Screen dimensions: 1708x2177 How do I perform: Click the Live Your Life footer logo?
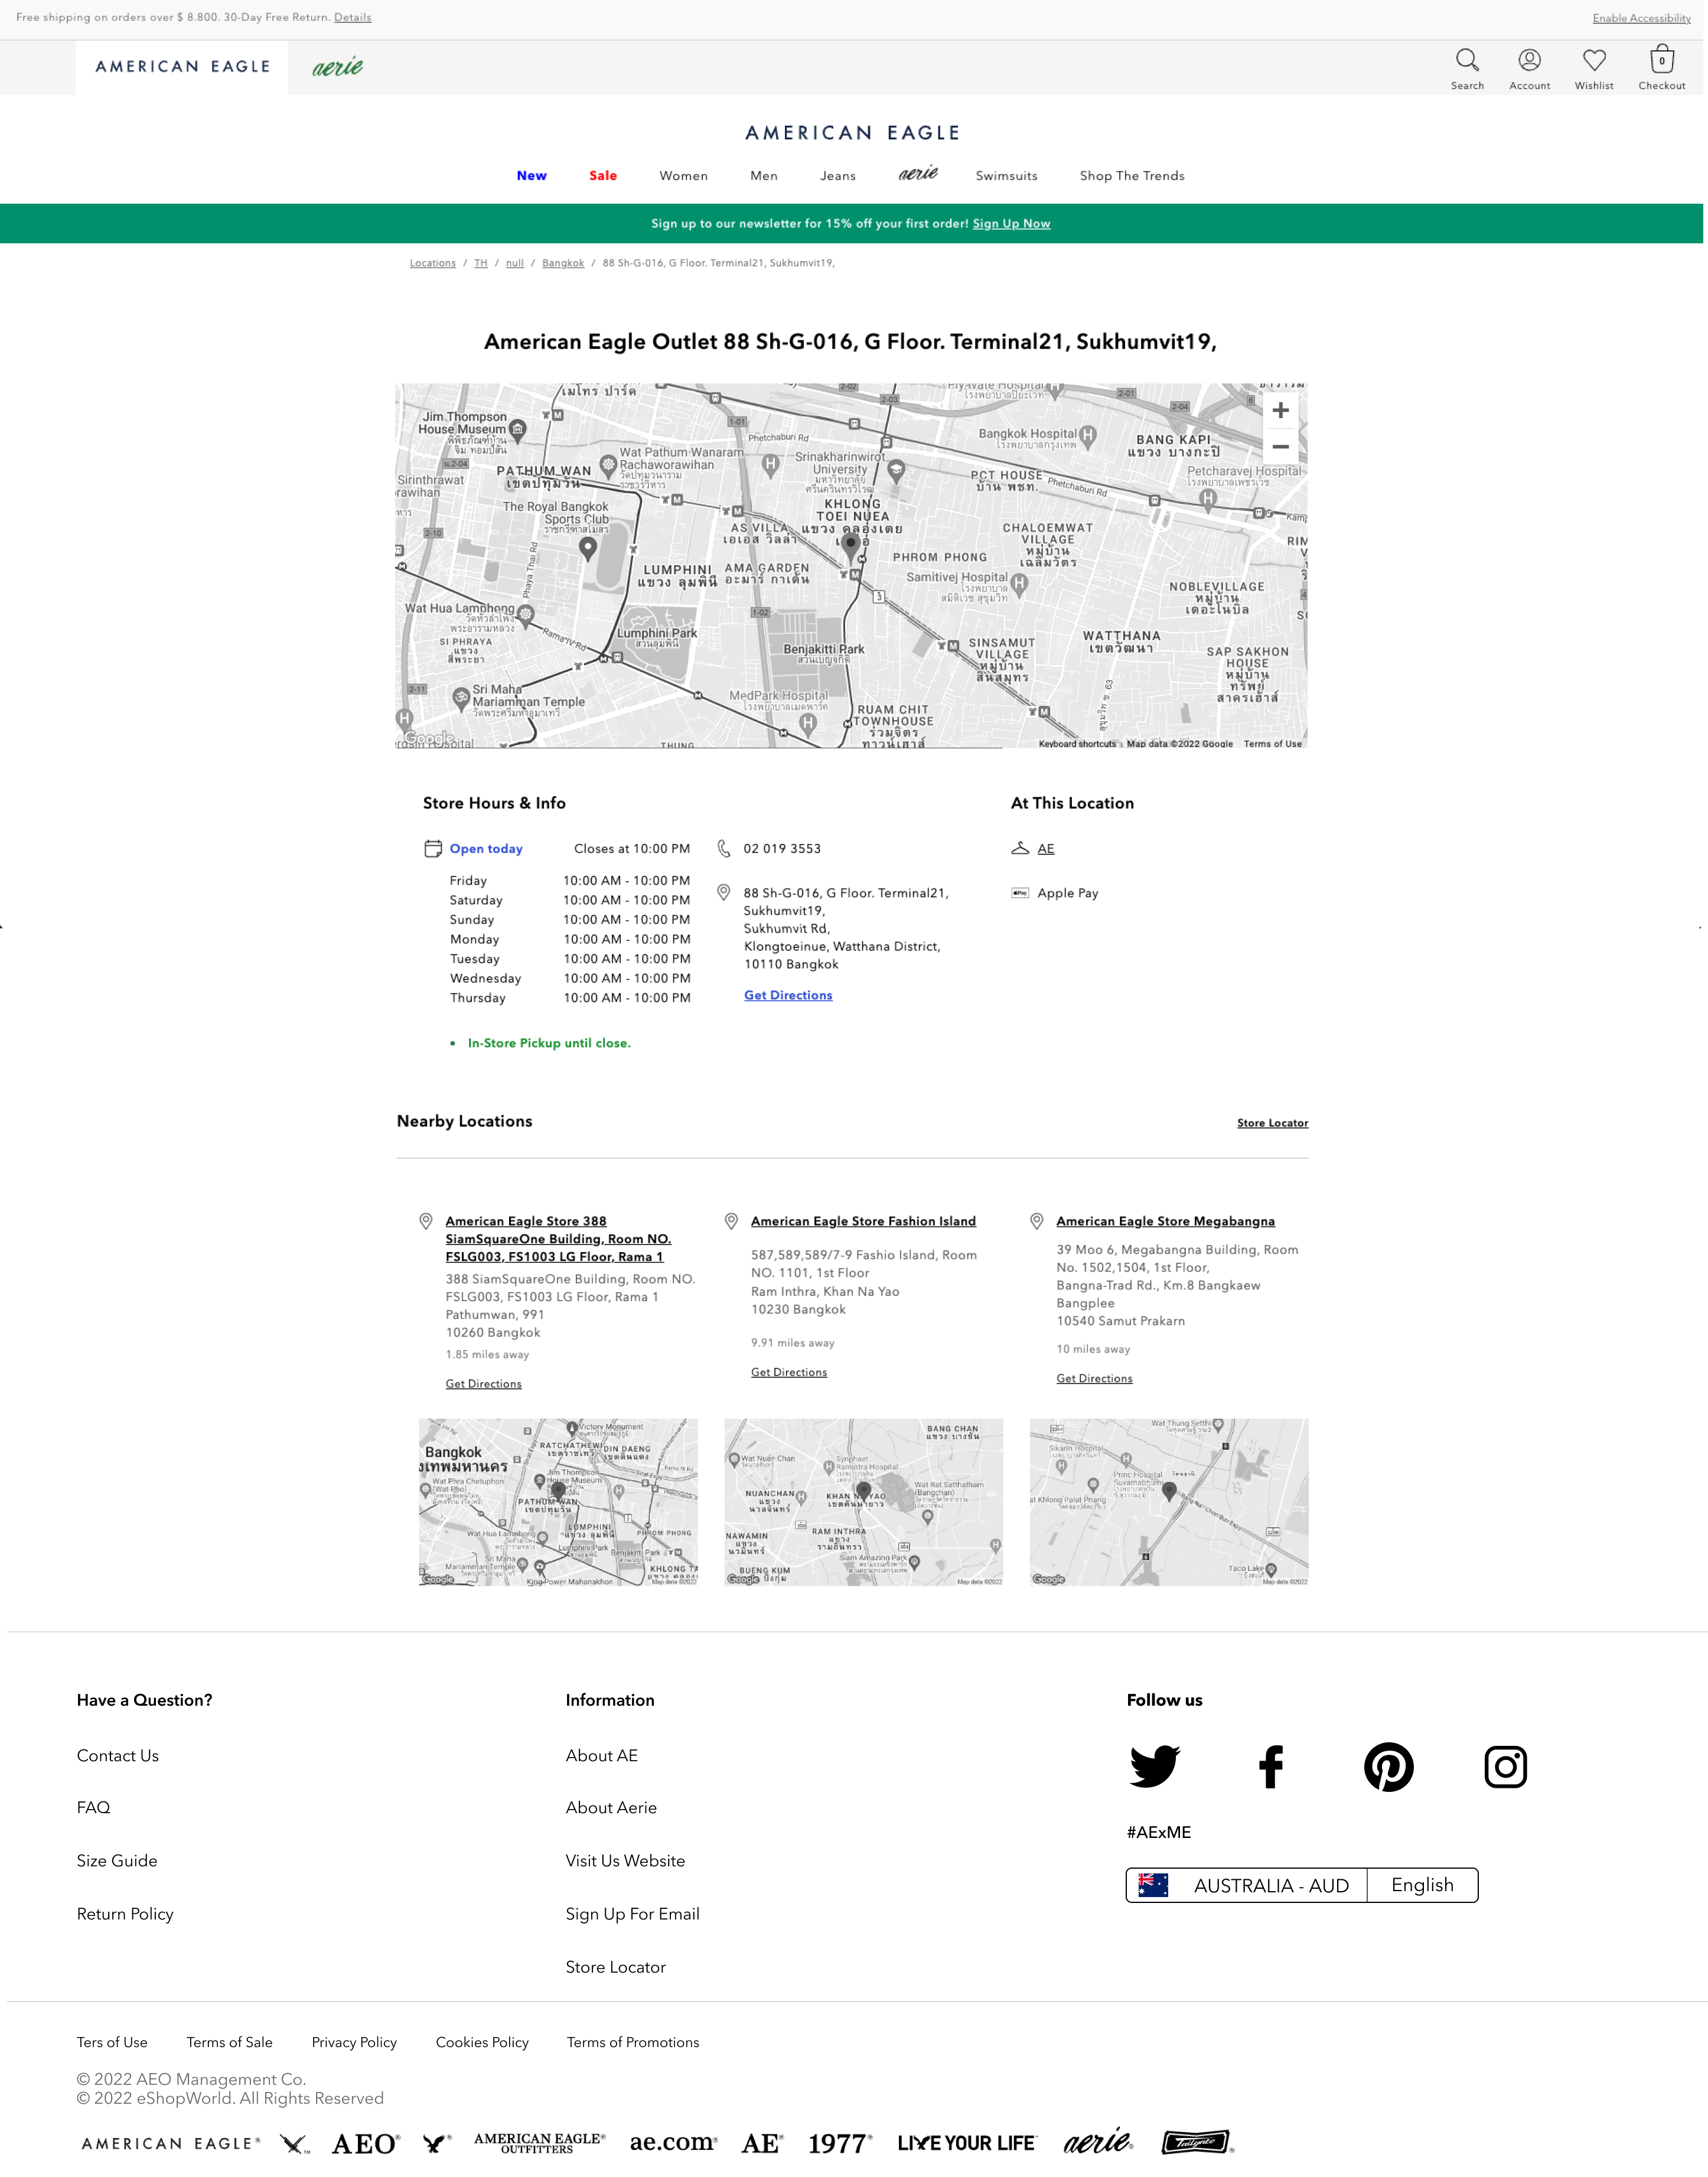(x=966, y=2143)
